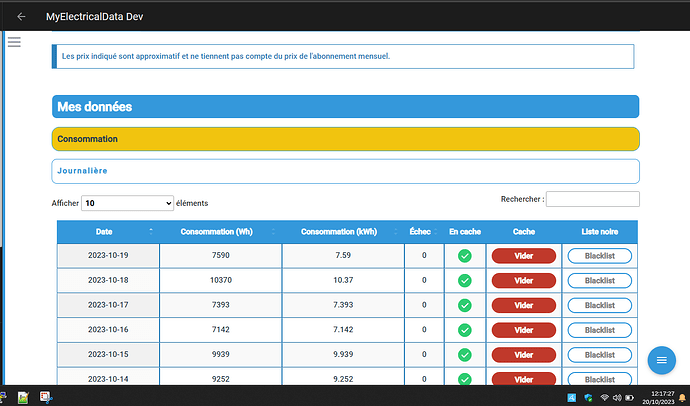Open the blue tray application icon
This screenshot has height=406, width=690.
[x=572, y=398]
